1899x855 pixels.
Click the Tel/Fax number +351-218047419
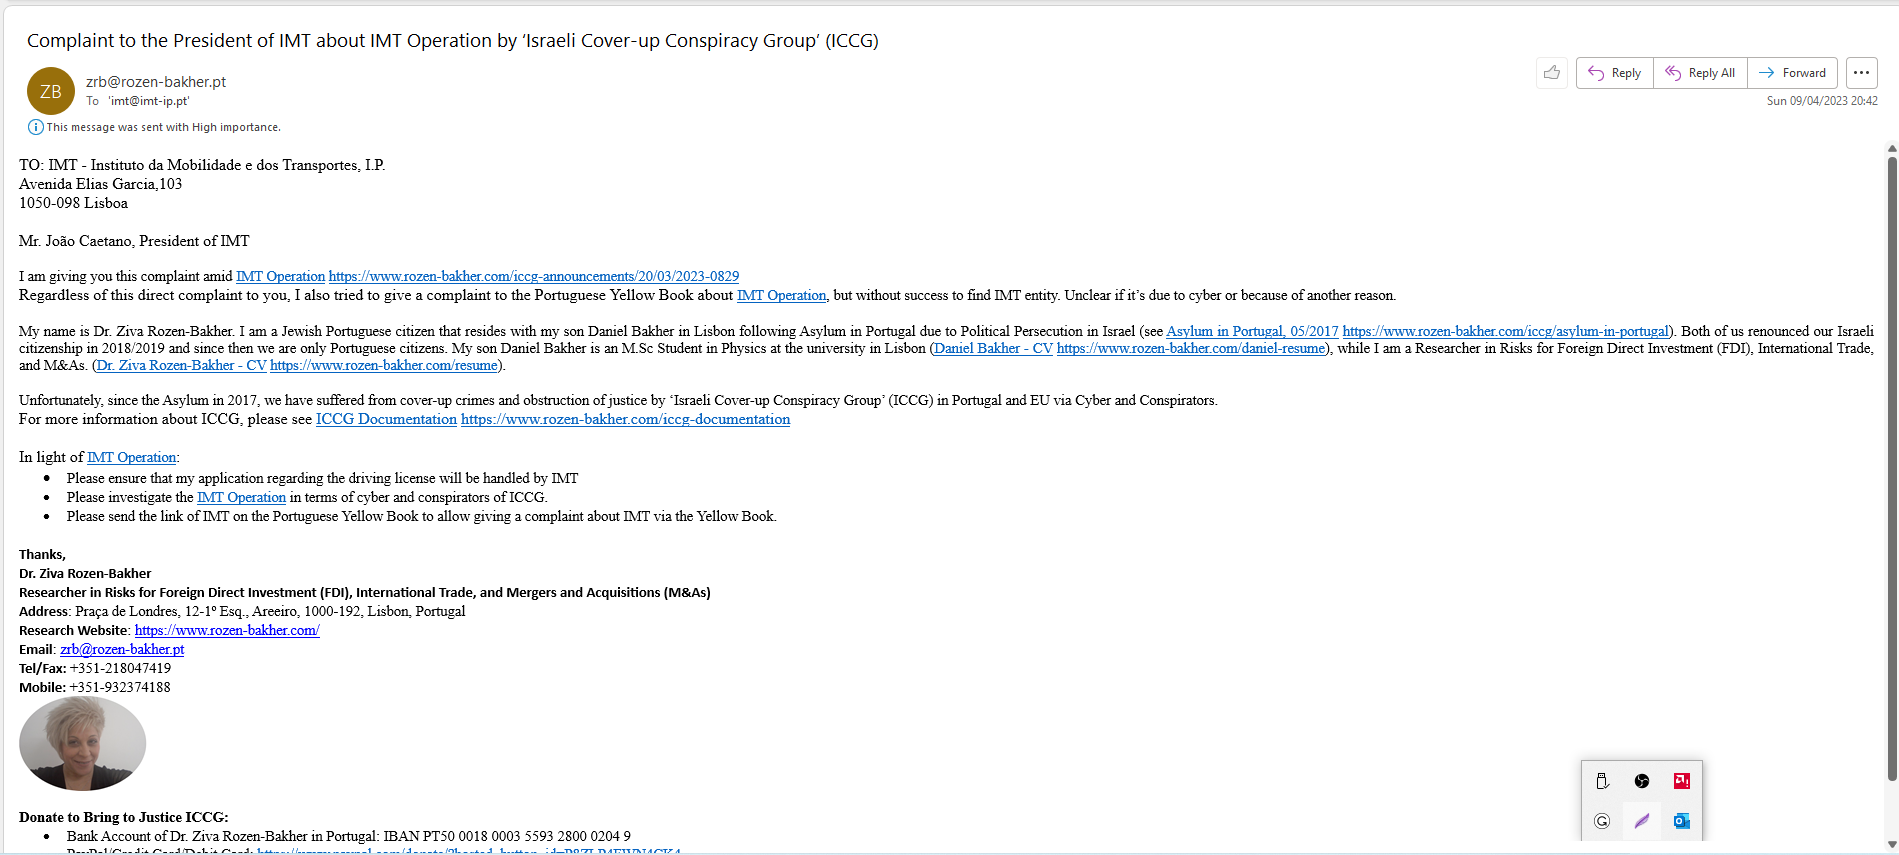click(x=120, y=668)
